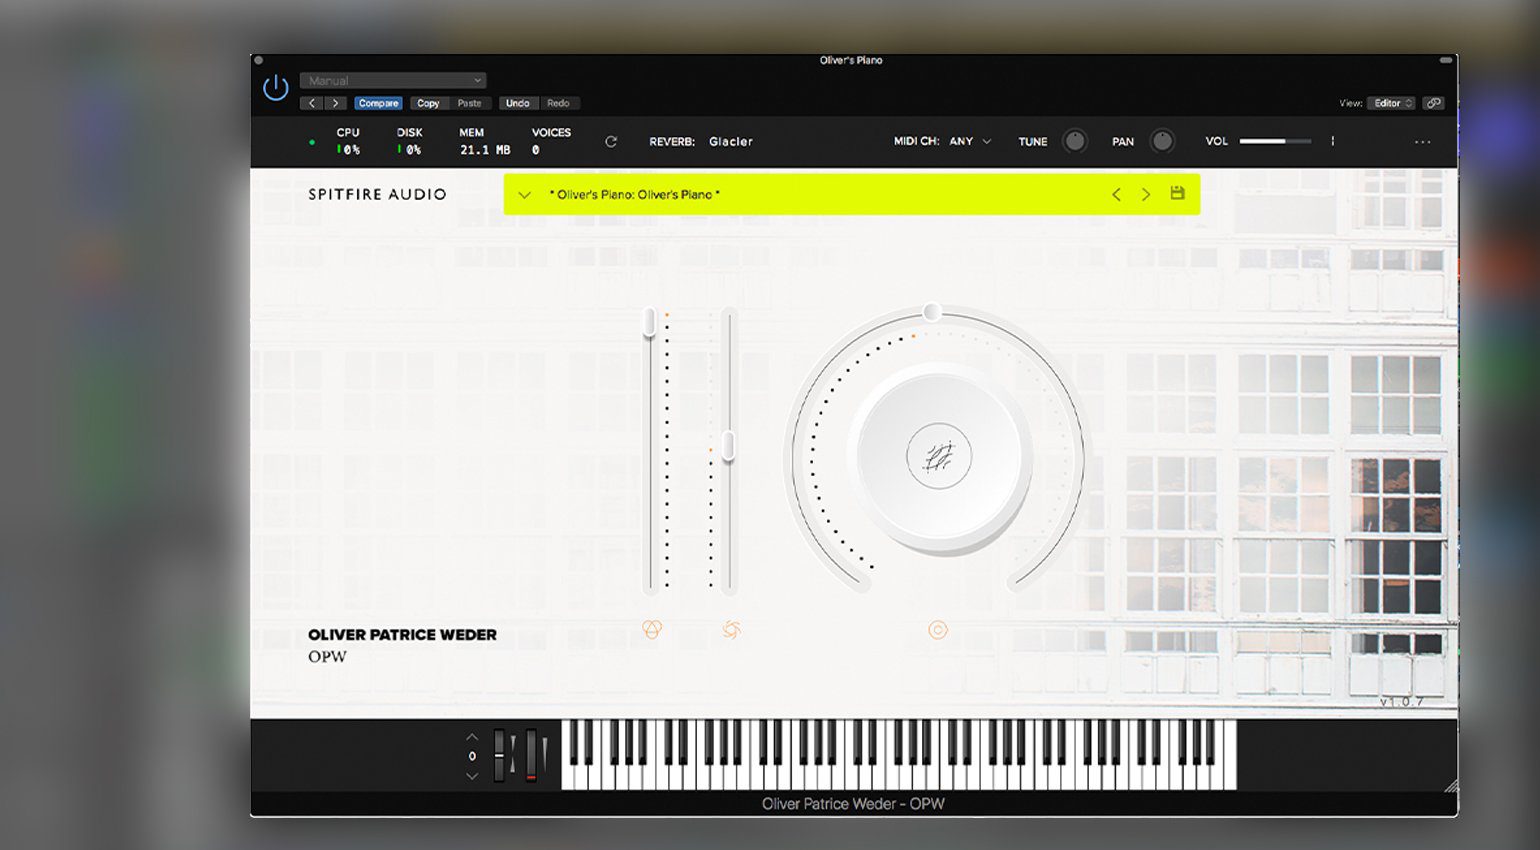Image resolution: width=1540 pixels, height=850 pixels.
Task: Click the swirl icon below the second slider
Action: (x=731, y=629)
